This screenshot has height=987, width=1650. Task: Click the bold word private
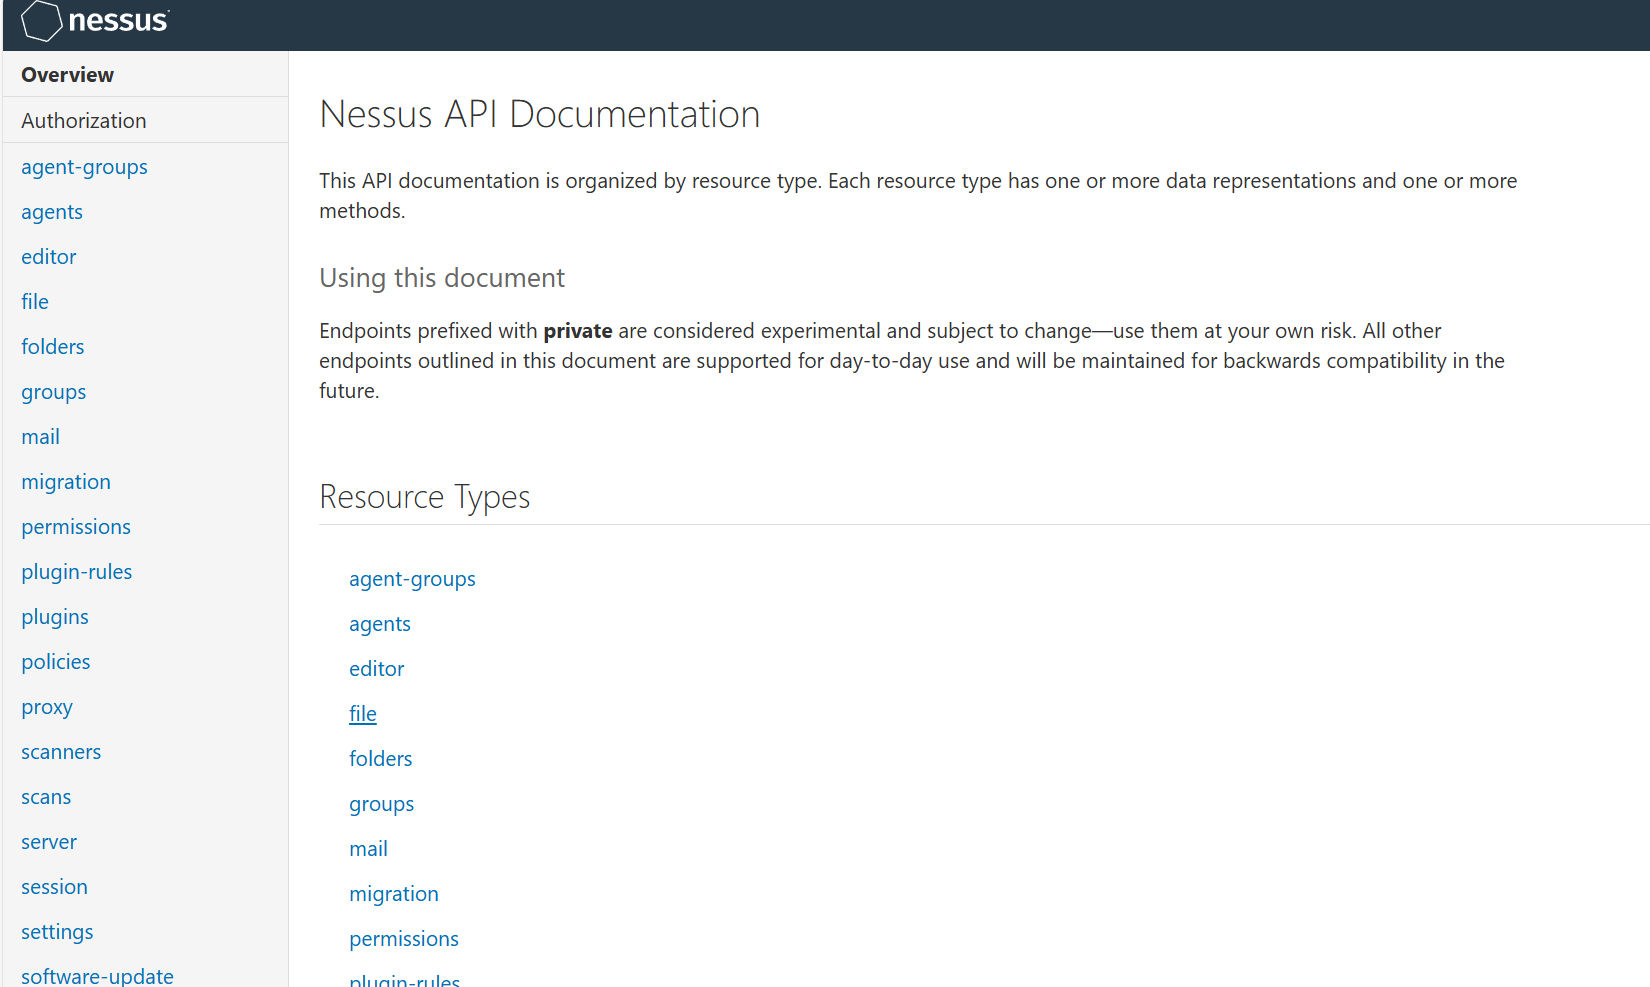click(x=578, y=331)
